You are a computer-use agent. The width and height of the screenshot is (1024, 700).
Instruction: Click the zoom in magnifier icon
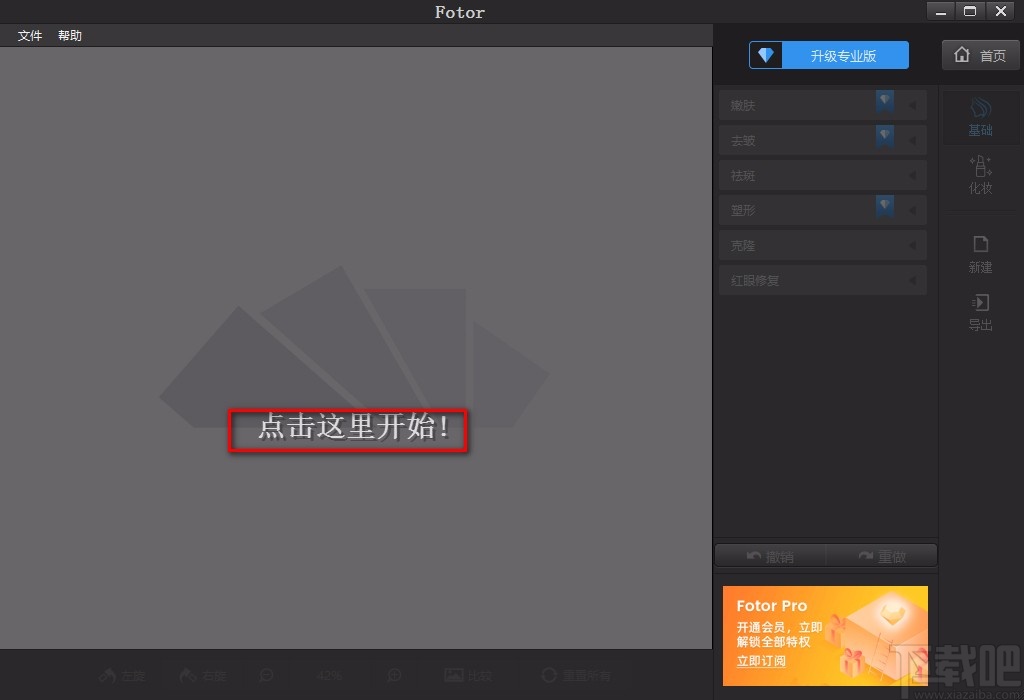pyautogui.click(x=394, y=675)
